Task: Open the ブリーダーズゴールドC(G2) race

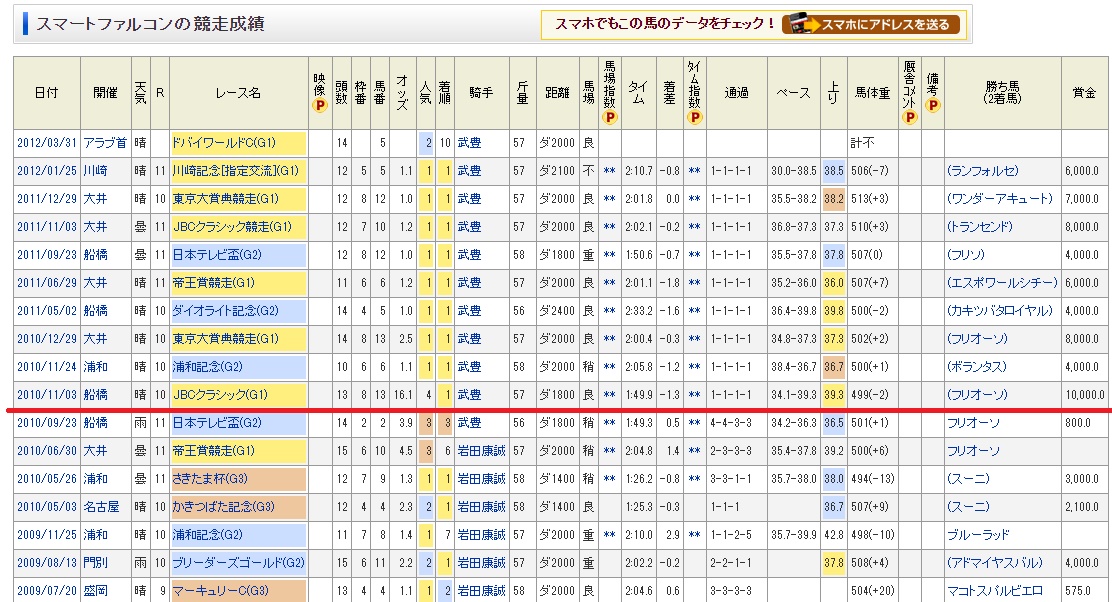Action: [x=237, y=563]
